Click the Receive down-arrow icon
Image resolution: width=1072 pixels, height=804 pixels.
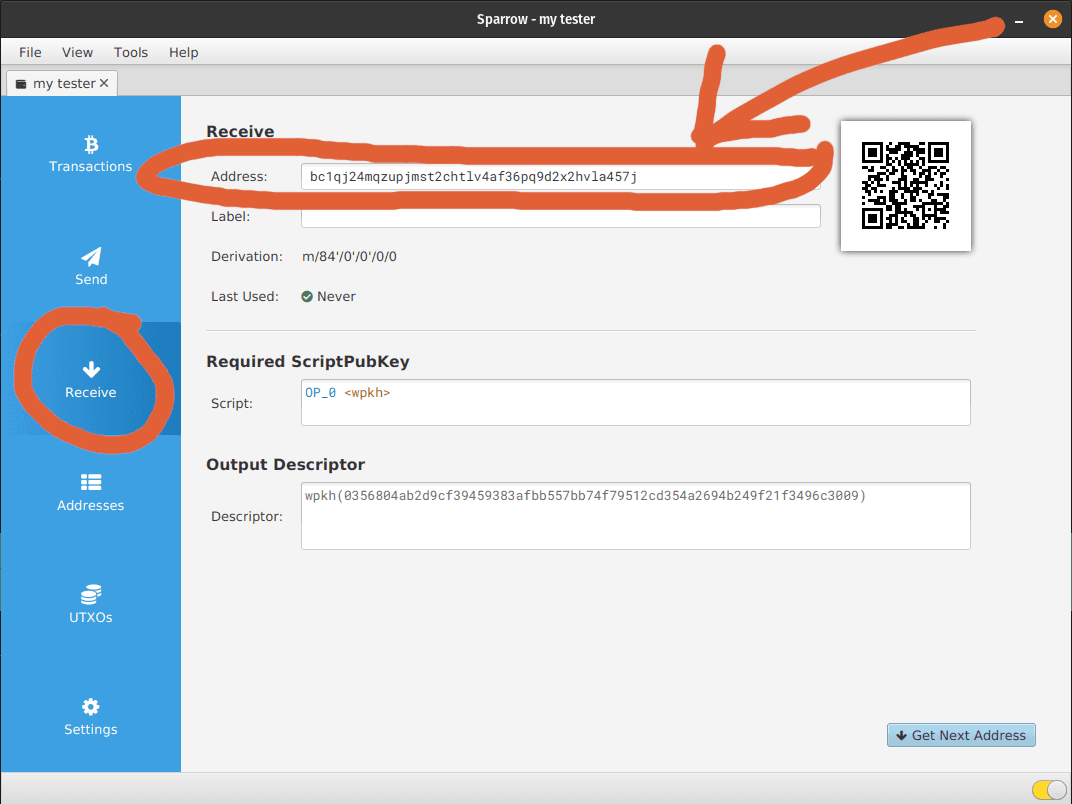pos(91,369)
